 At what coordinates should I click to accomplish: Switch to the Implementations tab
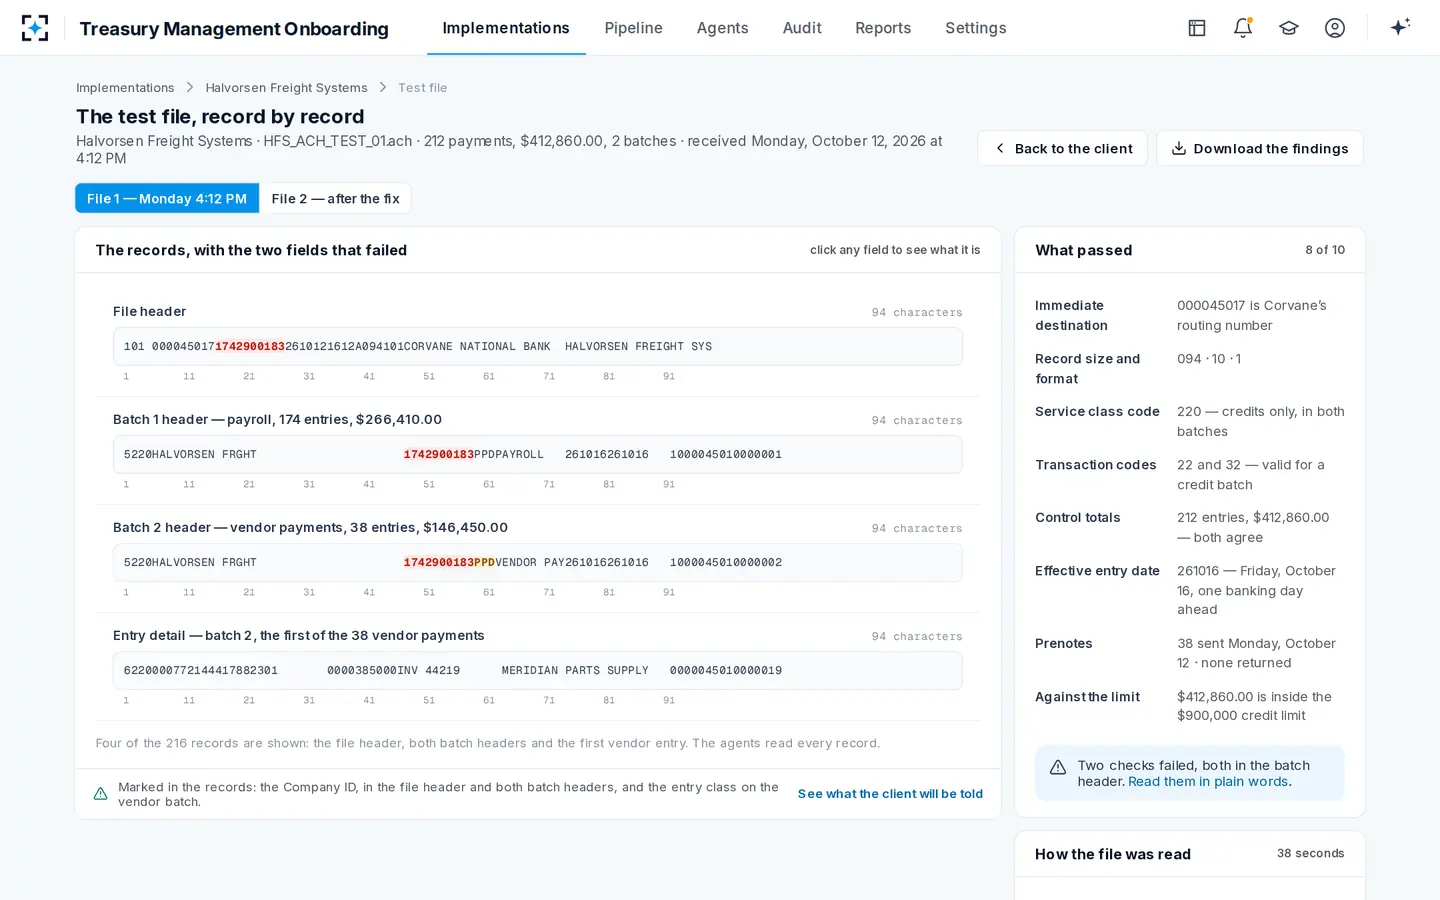(506, 28)
